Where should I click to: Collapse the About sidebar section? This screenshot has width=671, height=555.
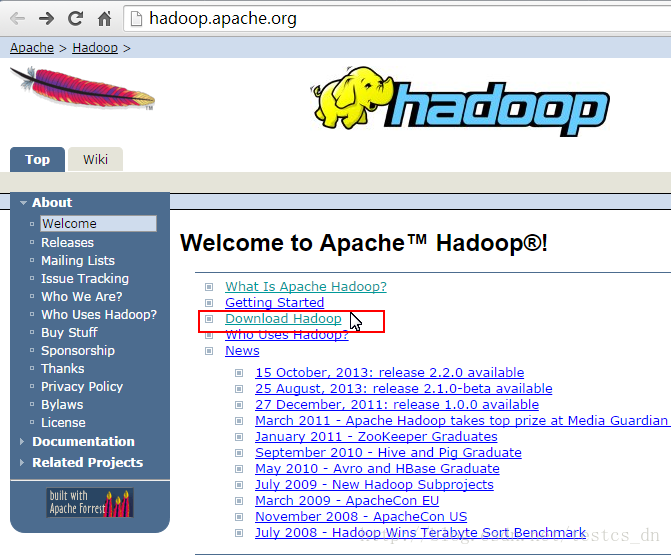(x=46, y=202)
